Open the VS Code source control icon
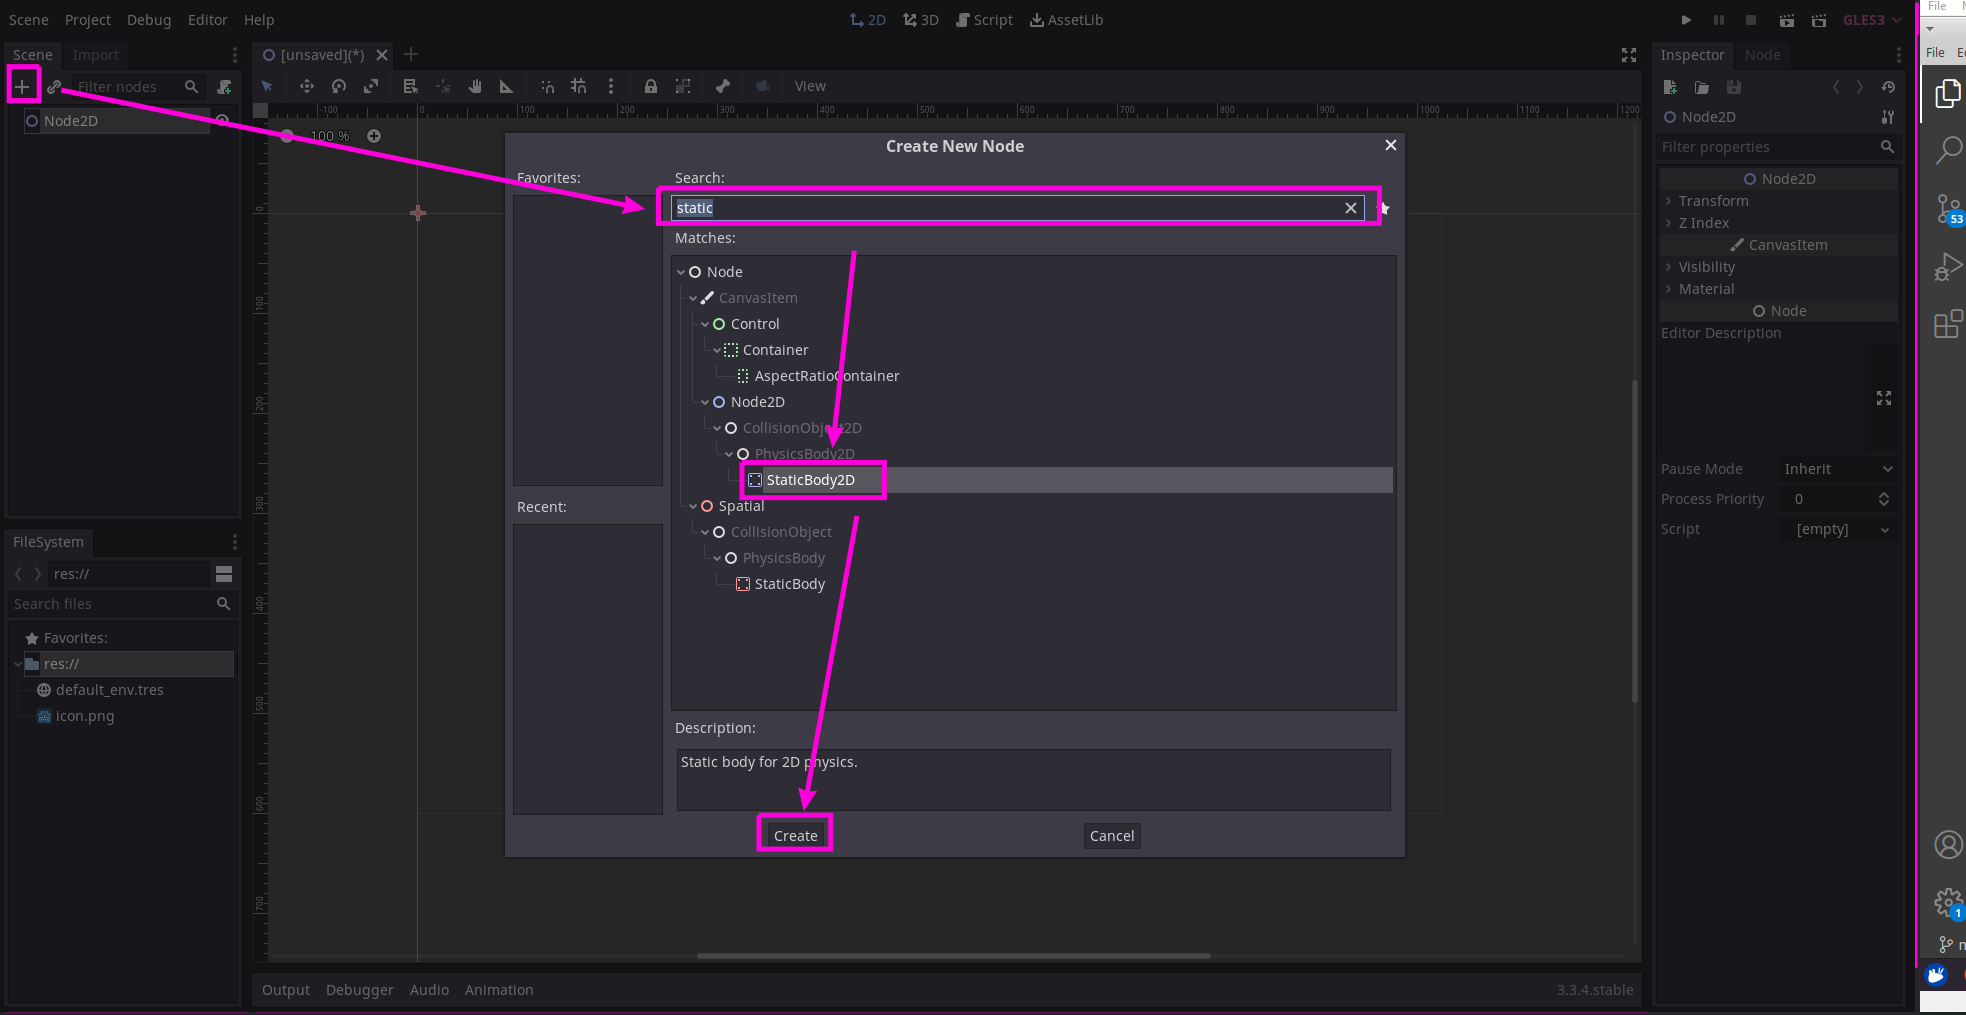This screenshot has height=1015, width=1966. coord(1947,209)
